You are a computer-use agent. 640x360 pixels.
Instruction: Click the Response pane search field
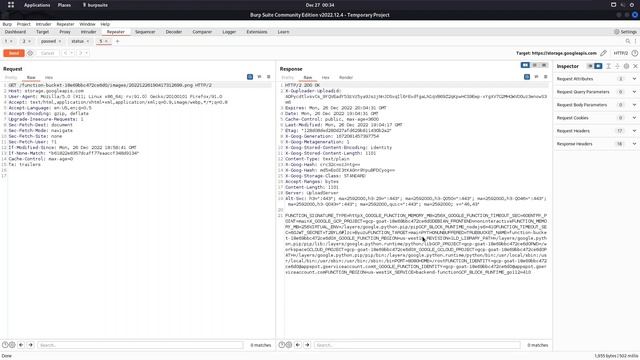tap(417, 345)
